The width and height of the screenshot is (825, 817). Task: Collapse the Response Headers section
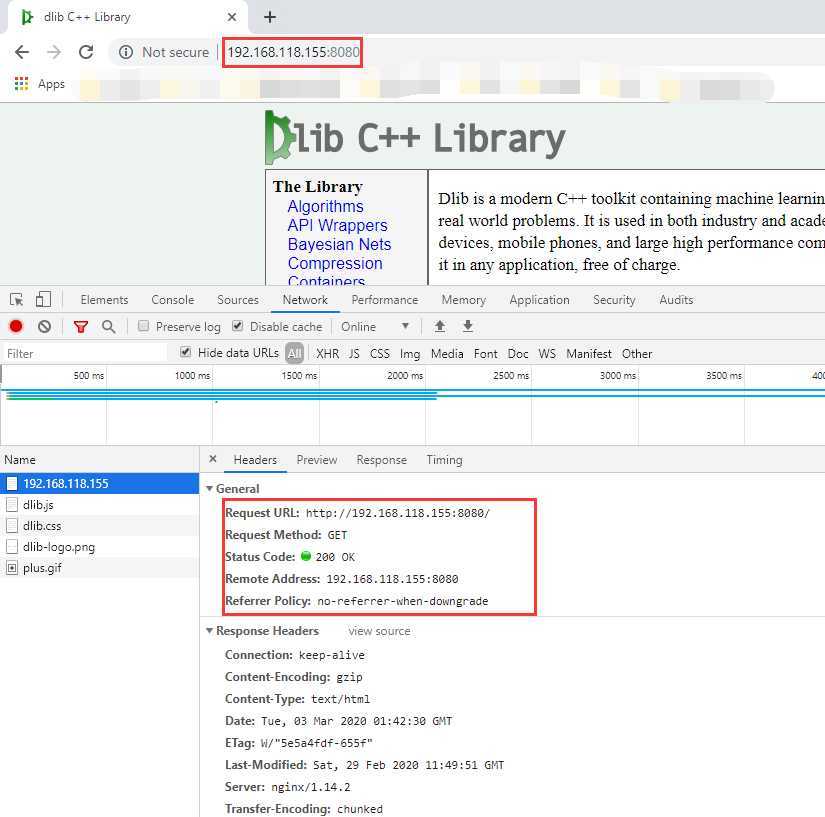(209, 631)
